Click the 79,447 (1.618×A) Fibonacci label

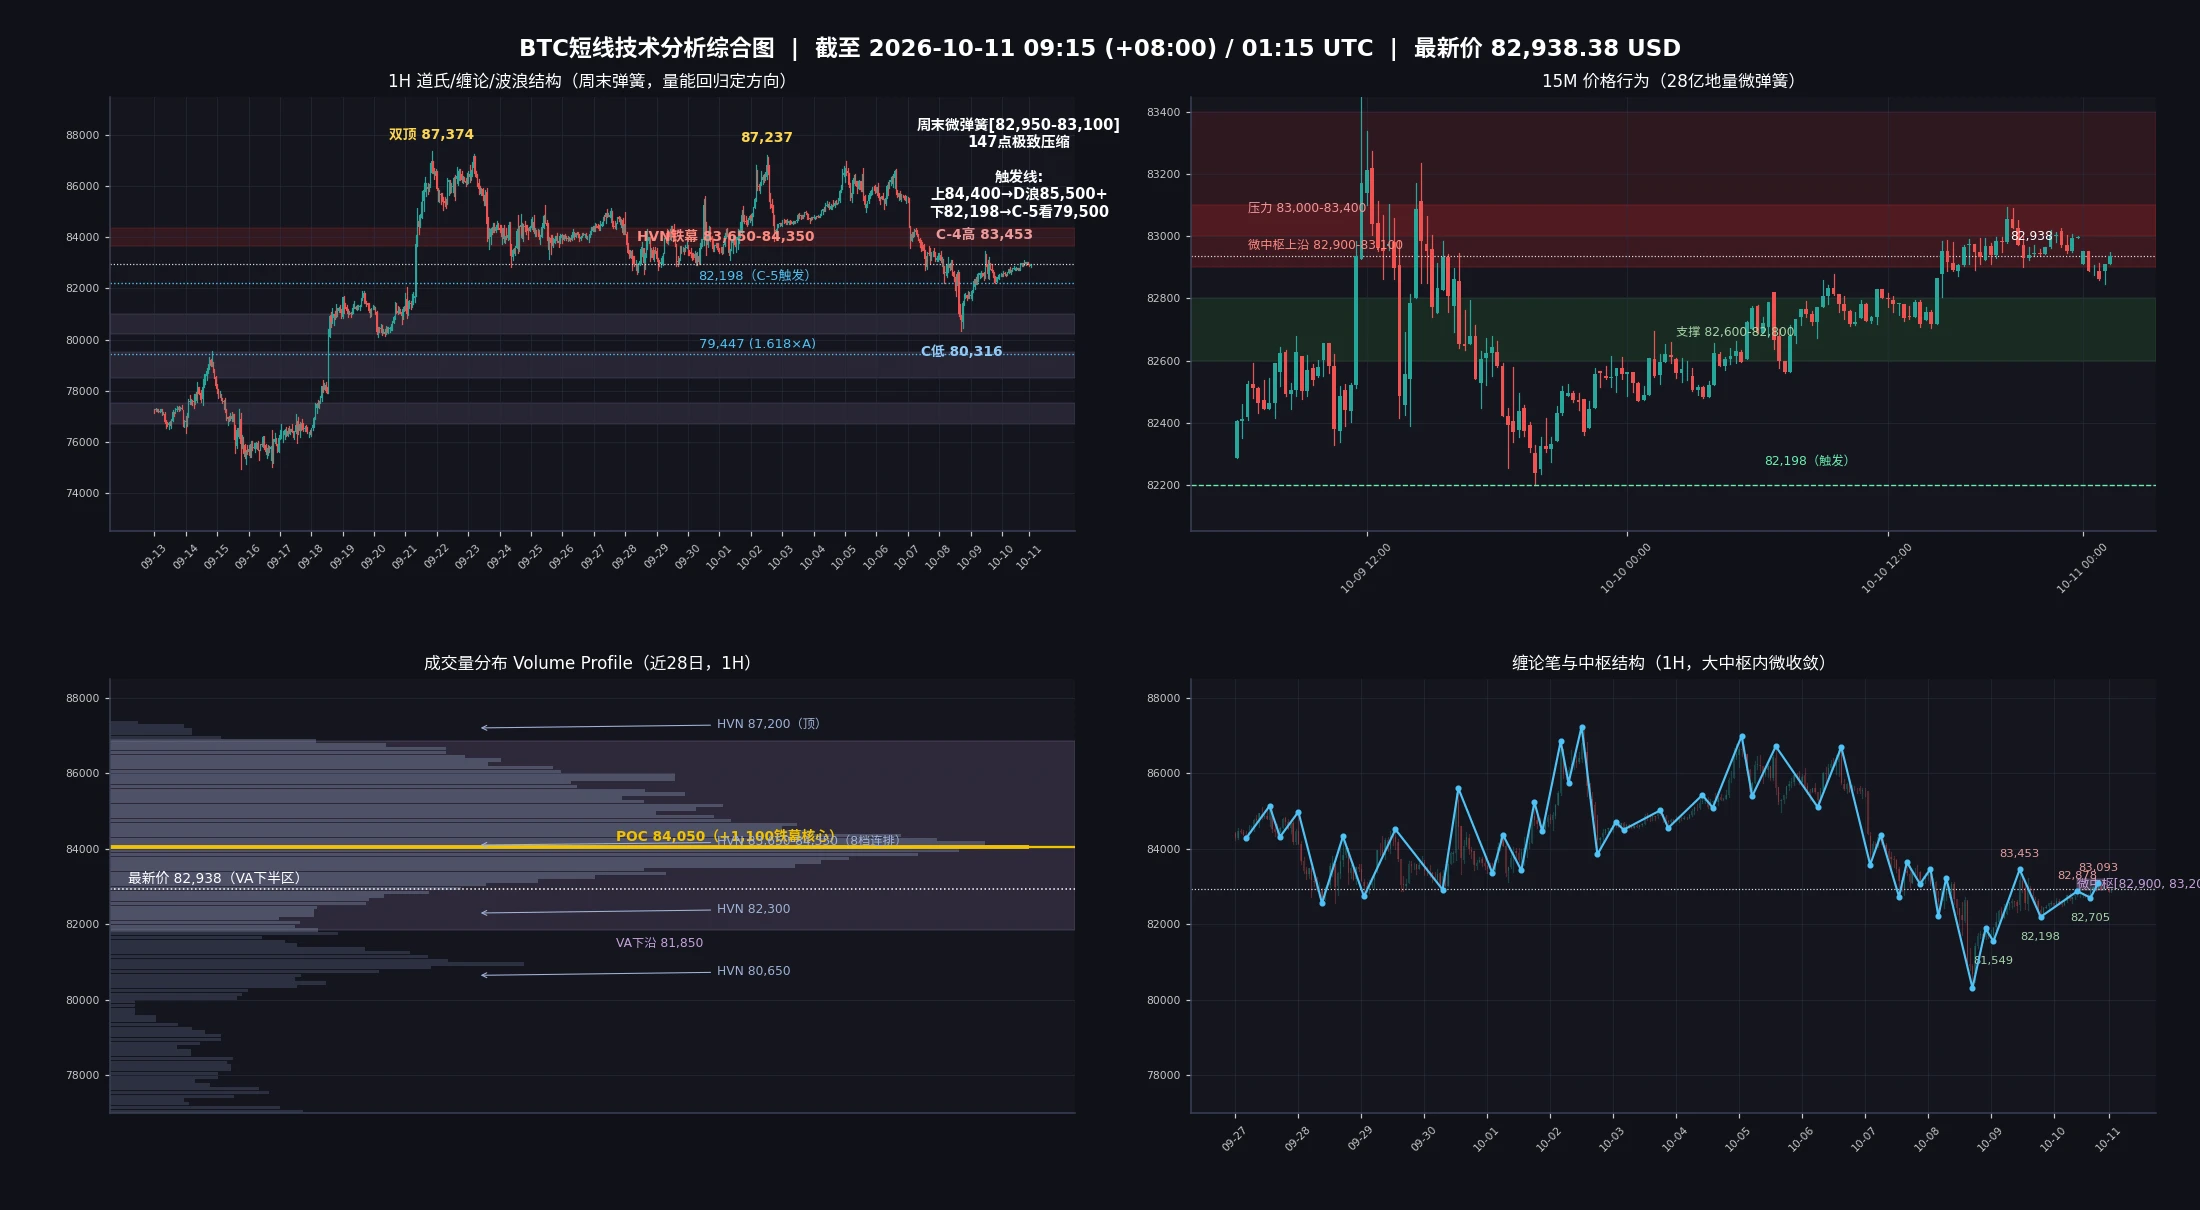(x=757, y=343)
